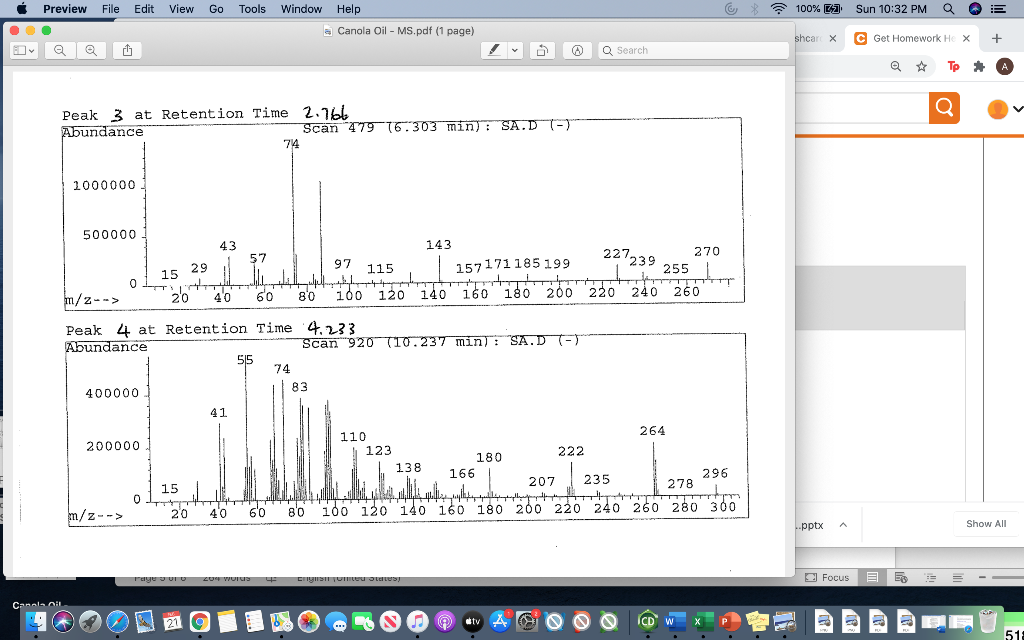This screenshot has height=640, width=1024.
Task: Click the Share icon in Preview toolbar
Action: pos(126,50)
